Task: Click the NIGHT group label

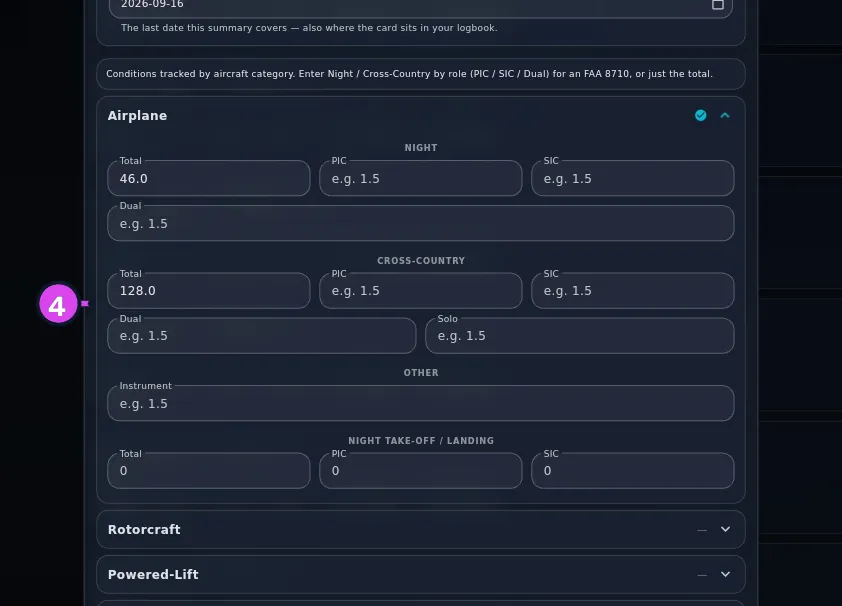Action: point(420,148)
